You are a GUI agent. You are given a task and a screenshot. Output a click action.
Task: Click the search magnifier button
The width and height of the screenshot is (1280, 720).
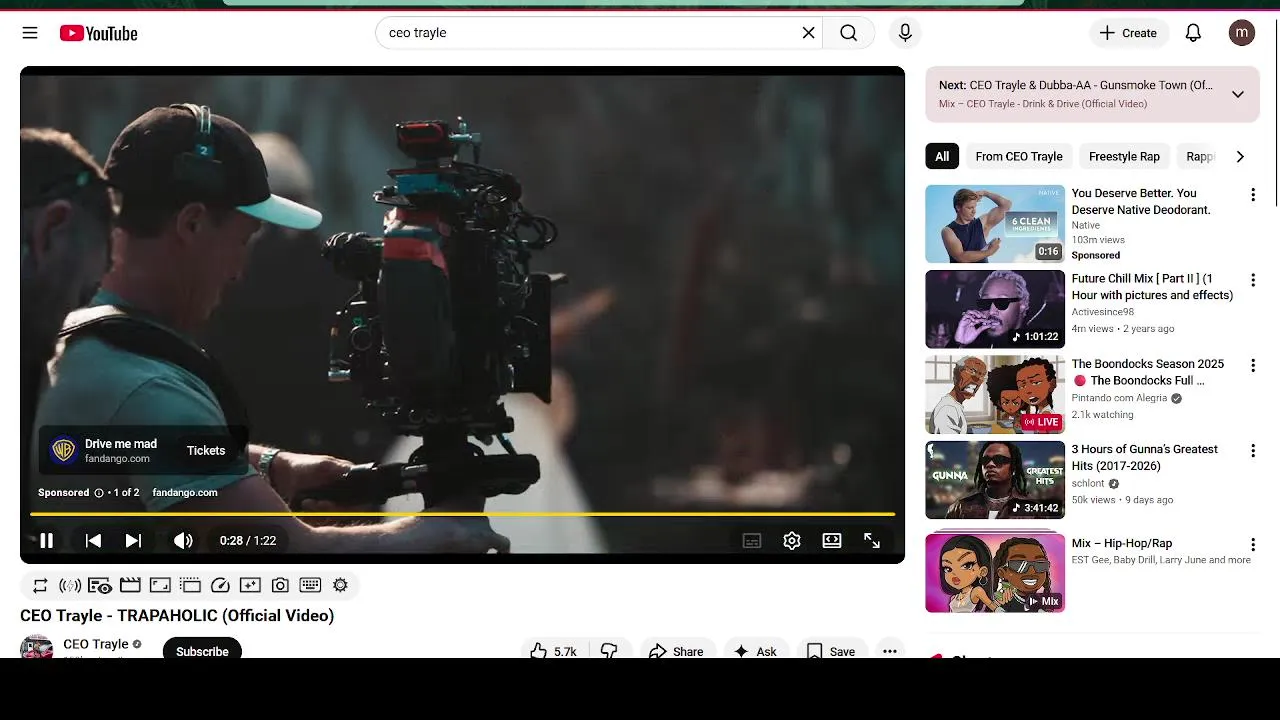(848, 33)
